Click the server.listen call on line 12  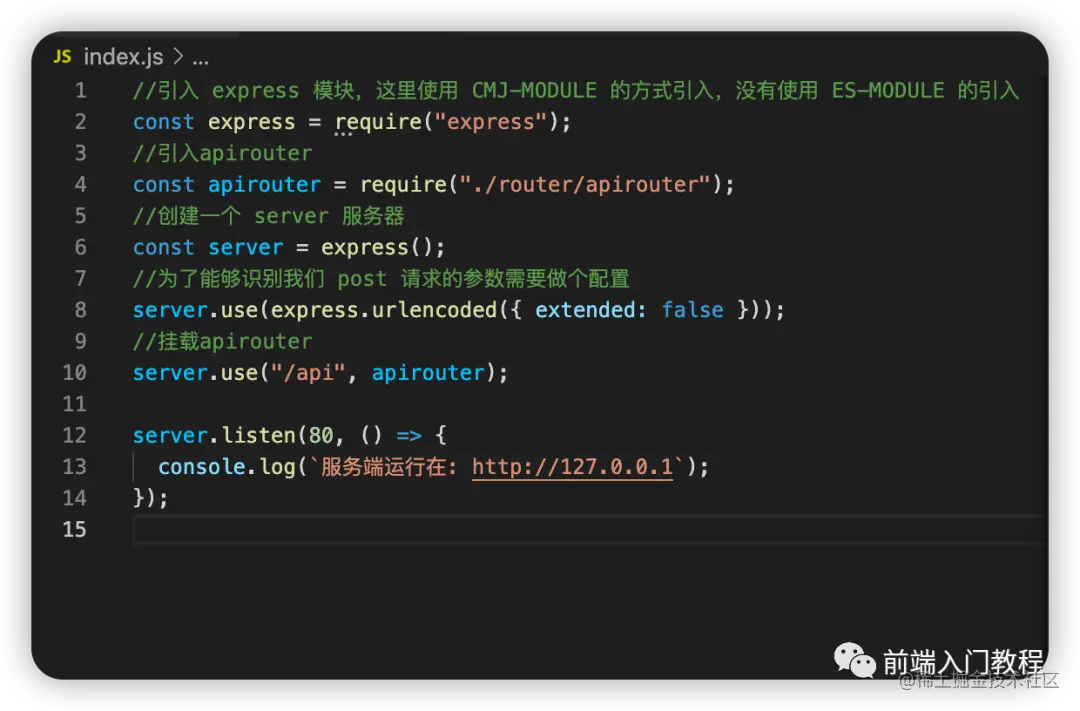[214, 435]
